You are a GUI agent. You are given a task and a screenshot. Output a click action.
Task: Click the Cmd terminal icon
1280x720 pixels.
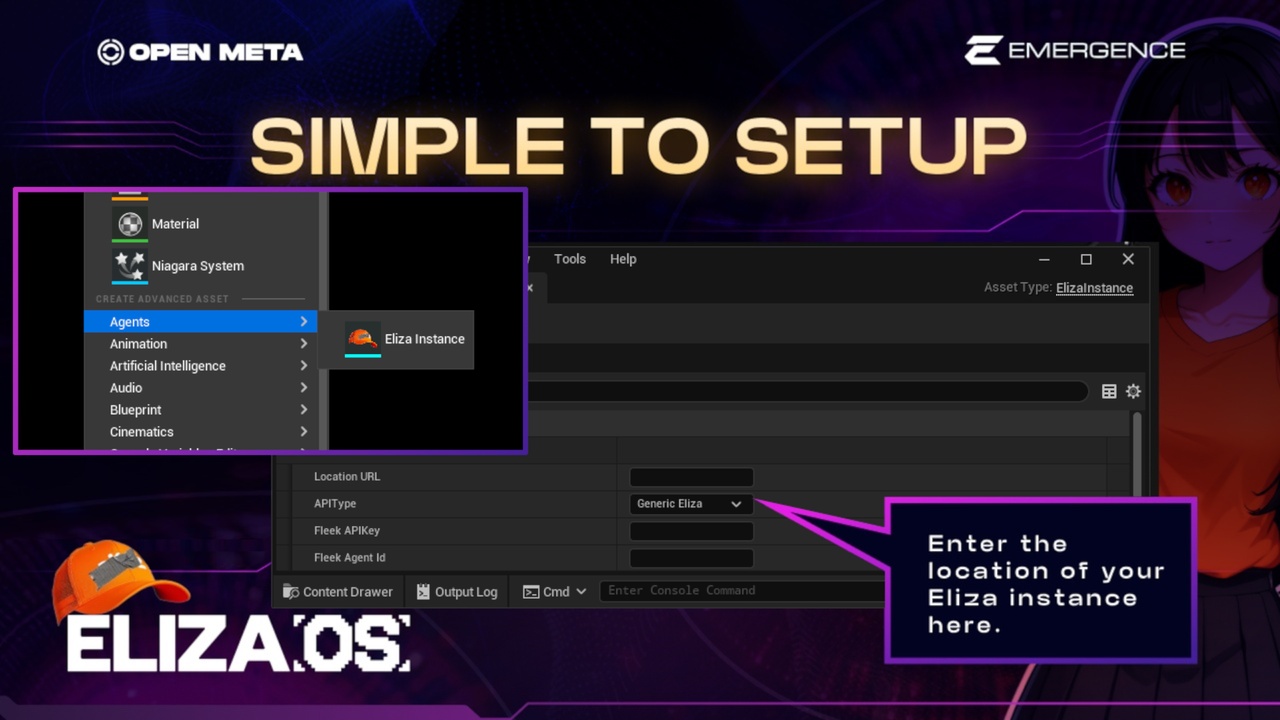click(531, 591)
